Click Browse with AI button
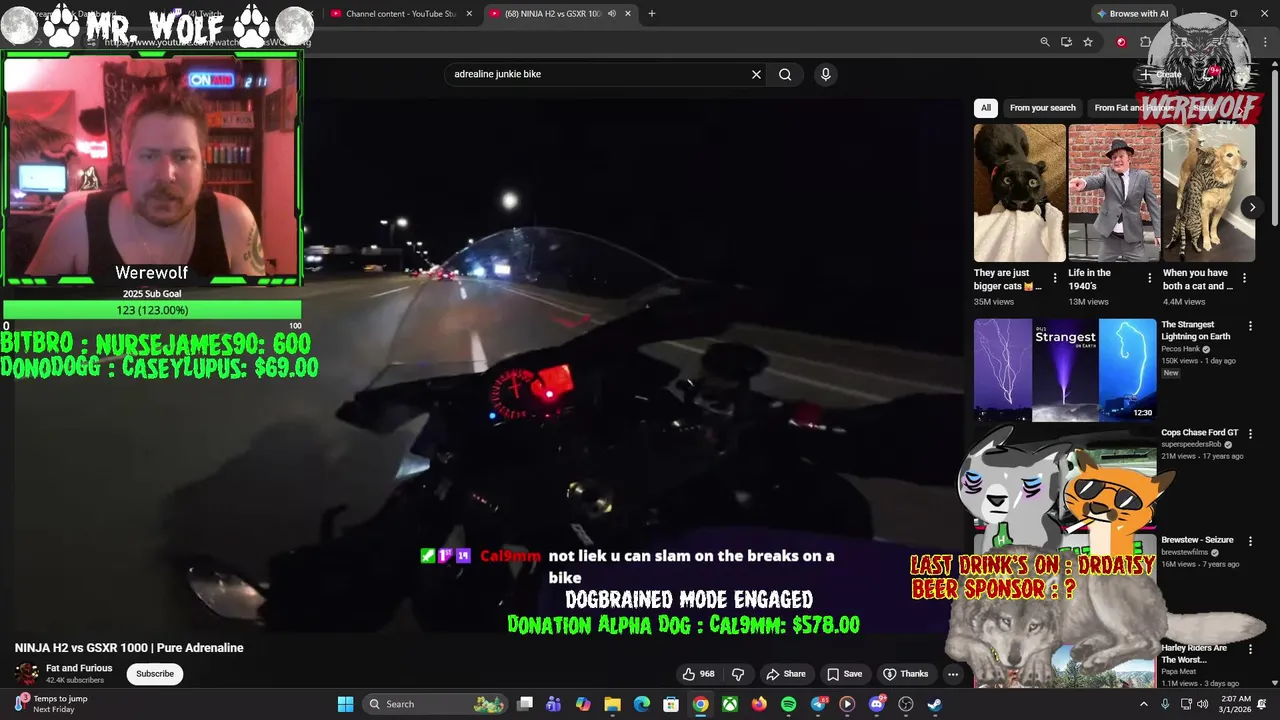Viewport: 1280px width, 720px height. coord(1132,14)
